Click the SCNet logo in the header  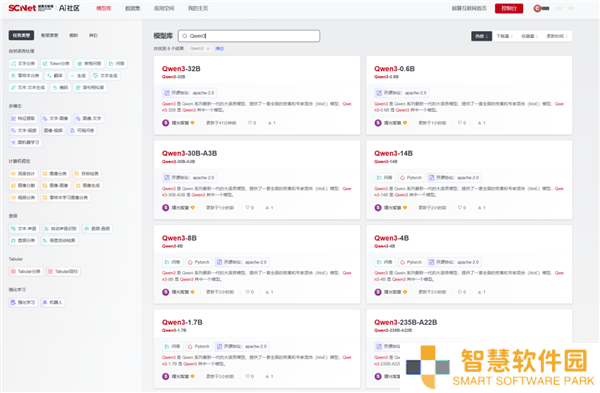(31, 8)
